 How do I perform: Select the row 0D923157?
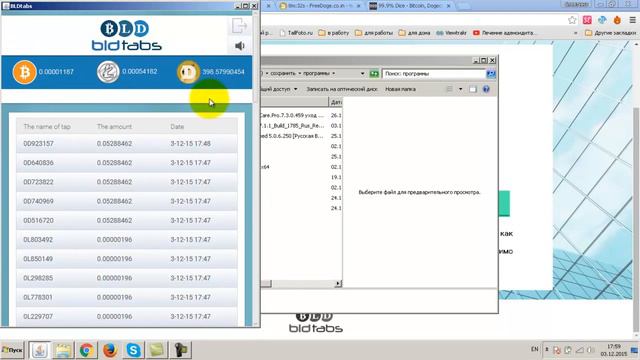(x=127, y=144)
